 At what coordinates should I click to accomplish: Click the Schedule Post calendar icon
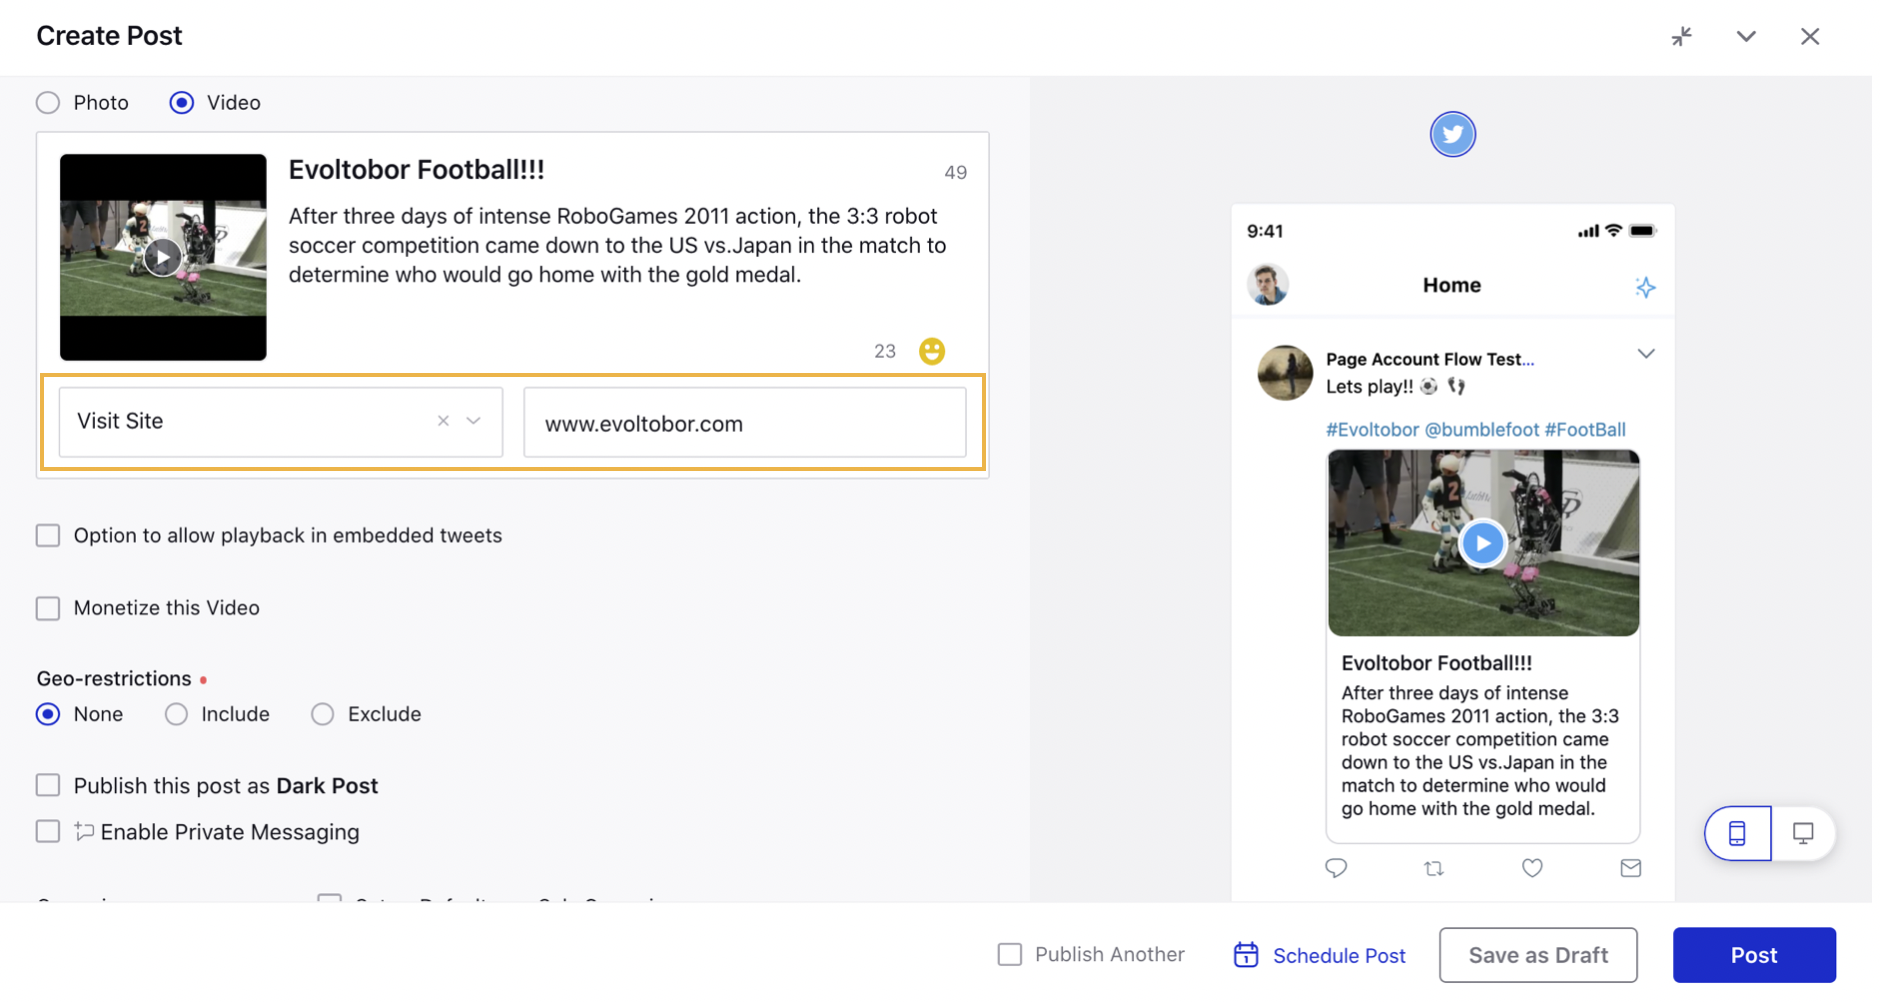(1246, 954)
